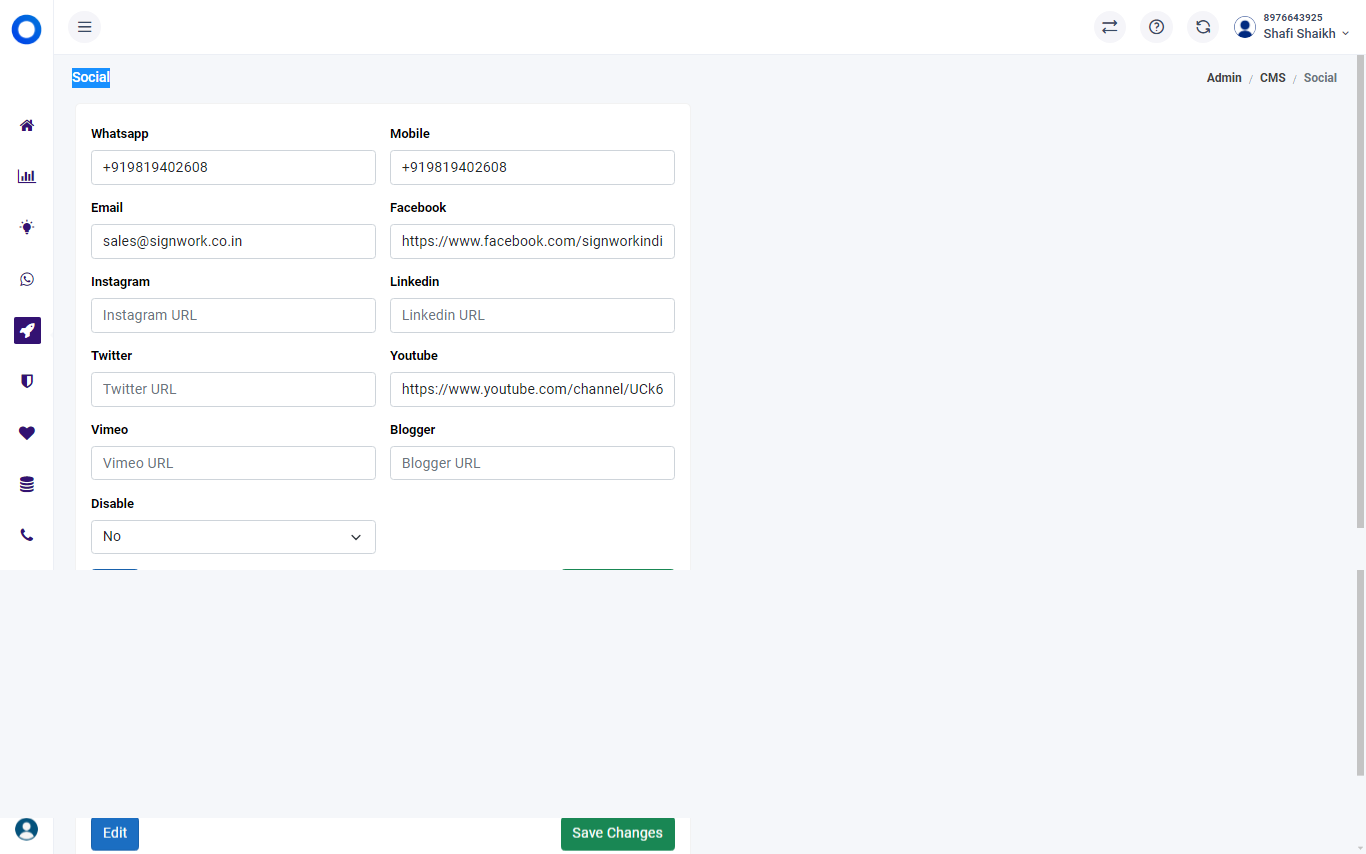Click the page's vertical scrollbar
The image size is (1366, 854).
point(1360,292)
